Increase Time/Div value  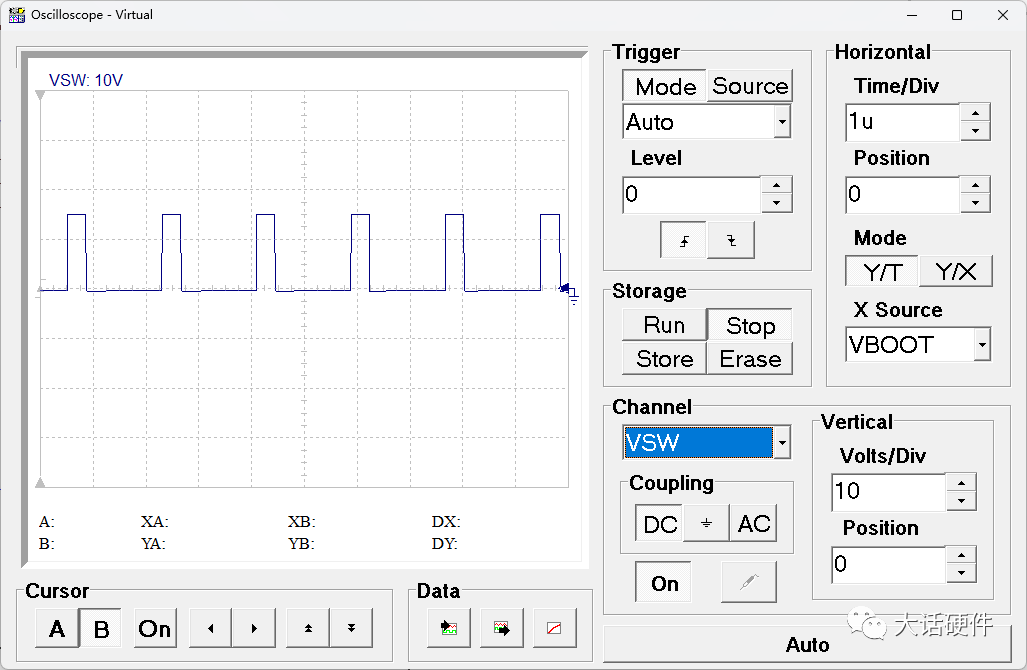pos(975,113)
